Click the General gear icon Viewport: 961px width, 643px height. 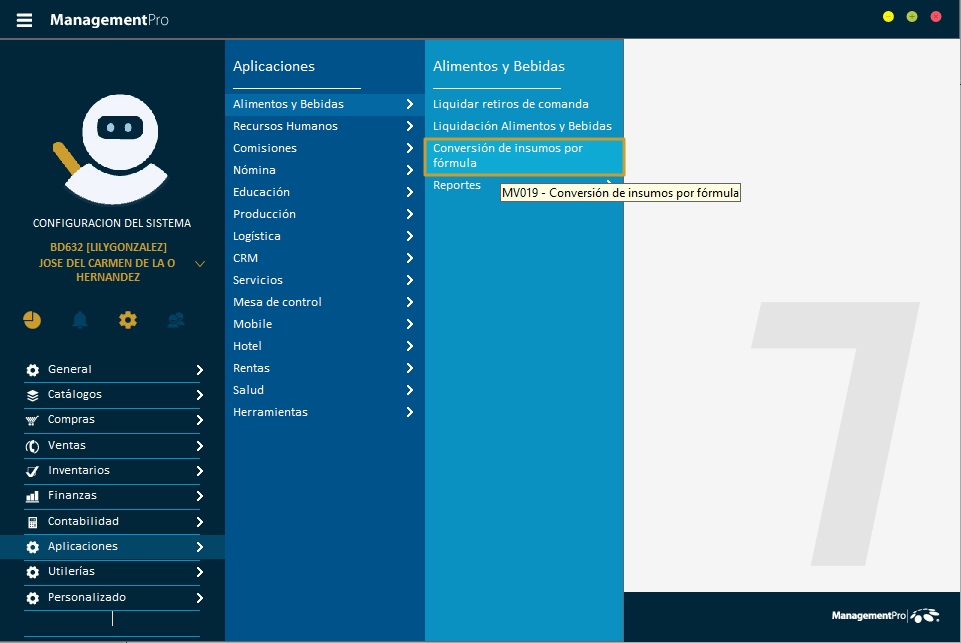[32, 370]
